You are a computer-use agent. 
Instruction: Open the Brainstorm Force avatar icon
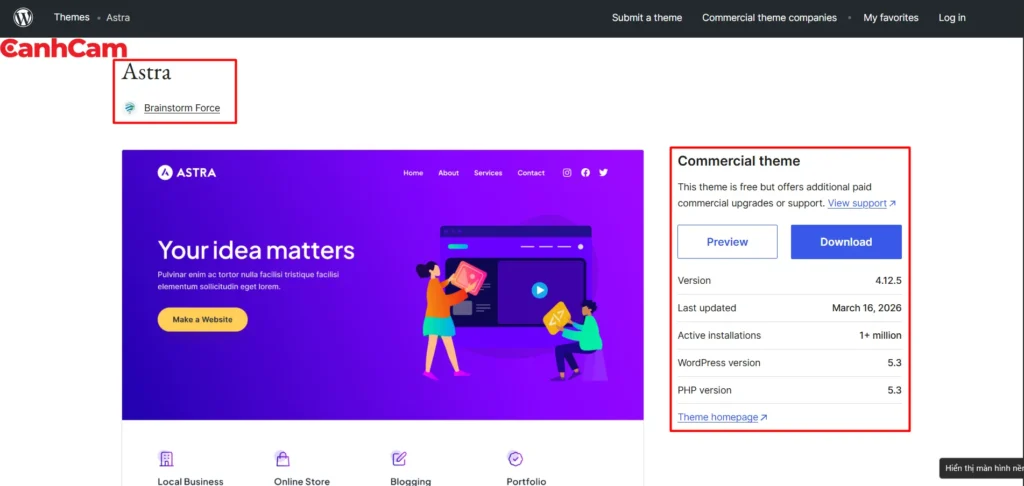pos(130,108)
